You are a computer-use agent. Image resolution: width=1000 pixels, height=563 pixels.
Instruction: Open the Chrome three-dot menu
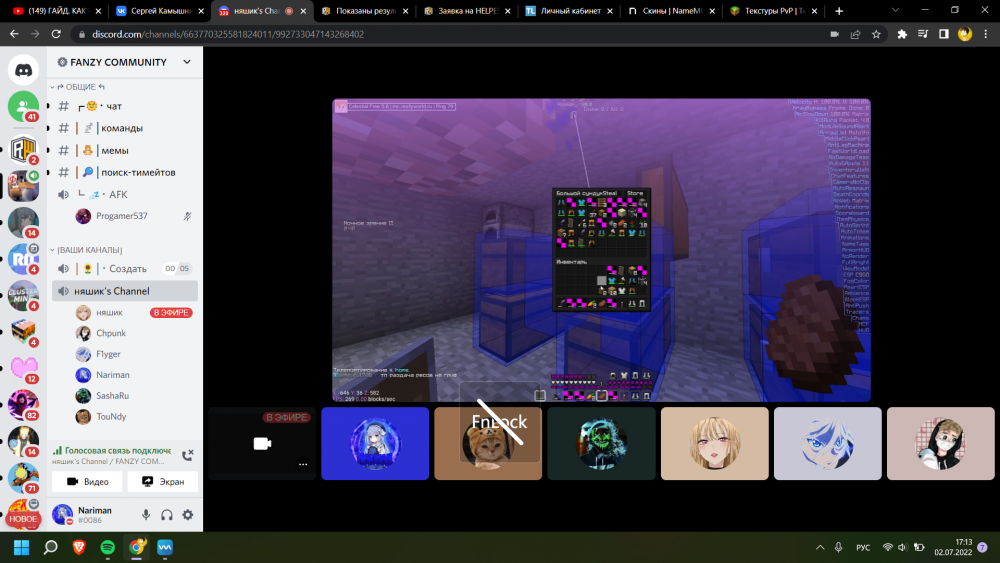pyautogui.click(x=986, y=34)
